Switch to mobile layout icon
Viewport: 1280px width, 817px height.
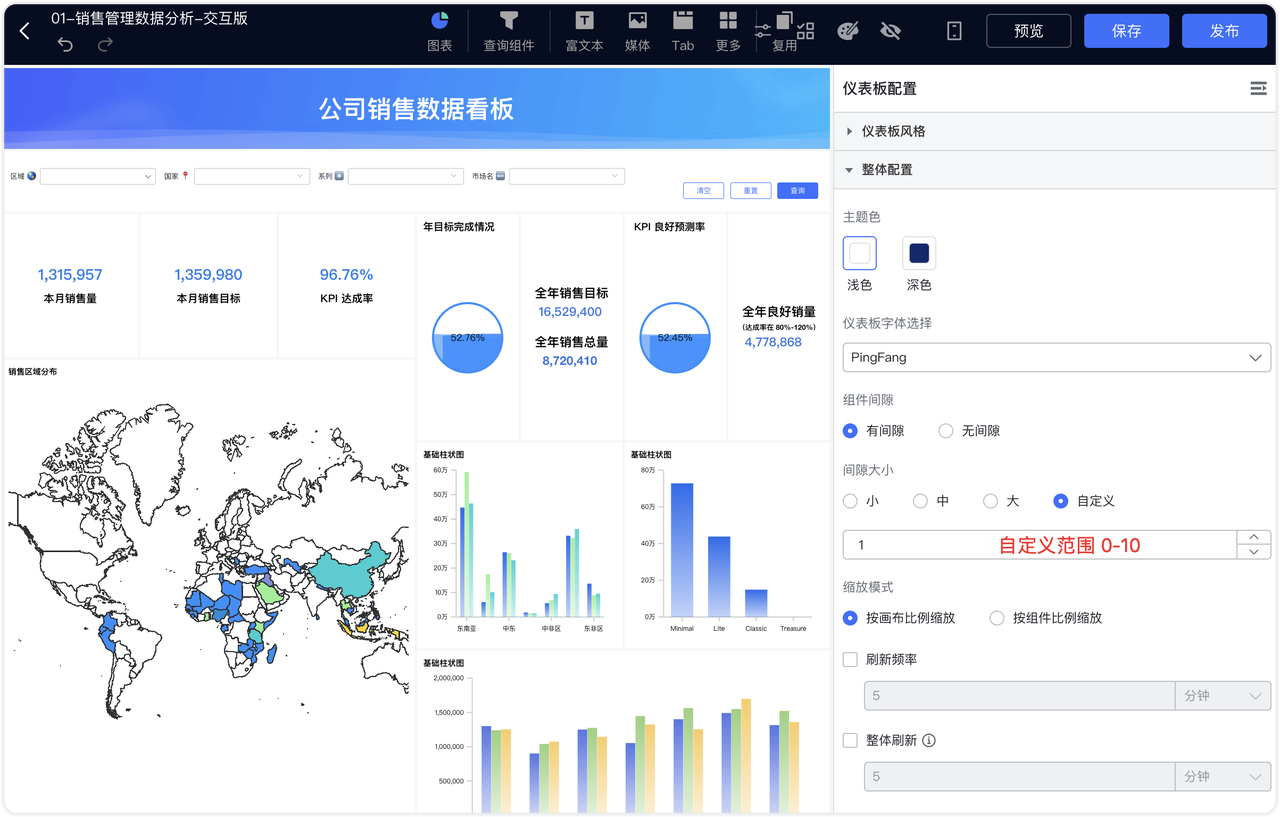click(x=954, y=31)
